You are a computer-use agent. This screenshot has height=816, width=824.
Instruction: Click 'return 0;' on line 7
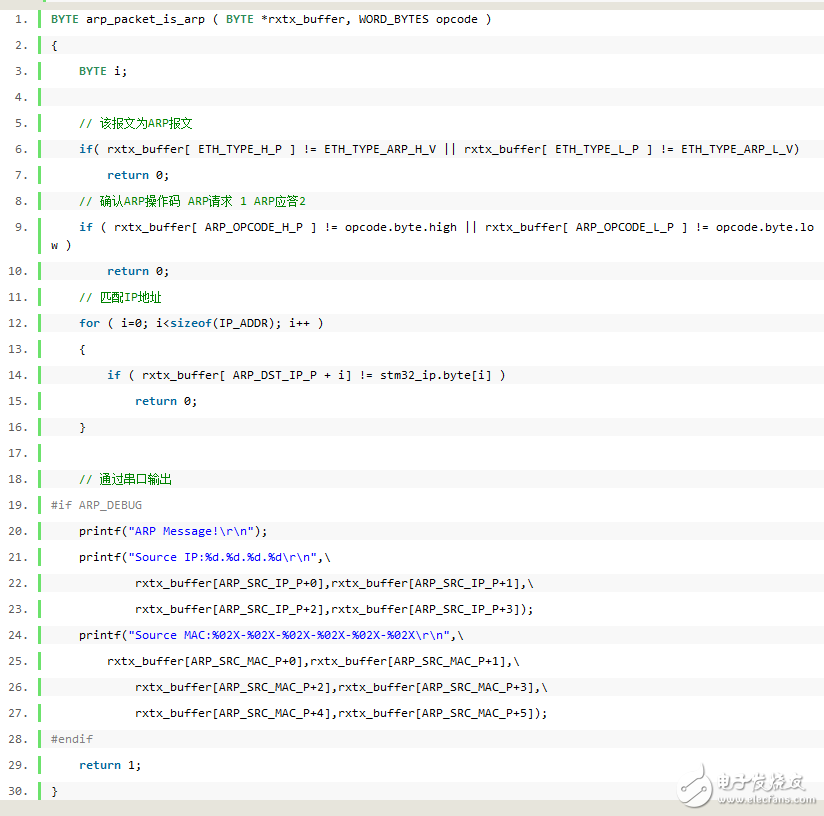click(x=138, y=175)
